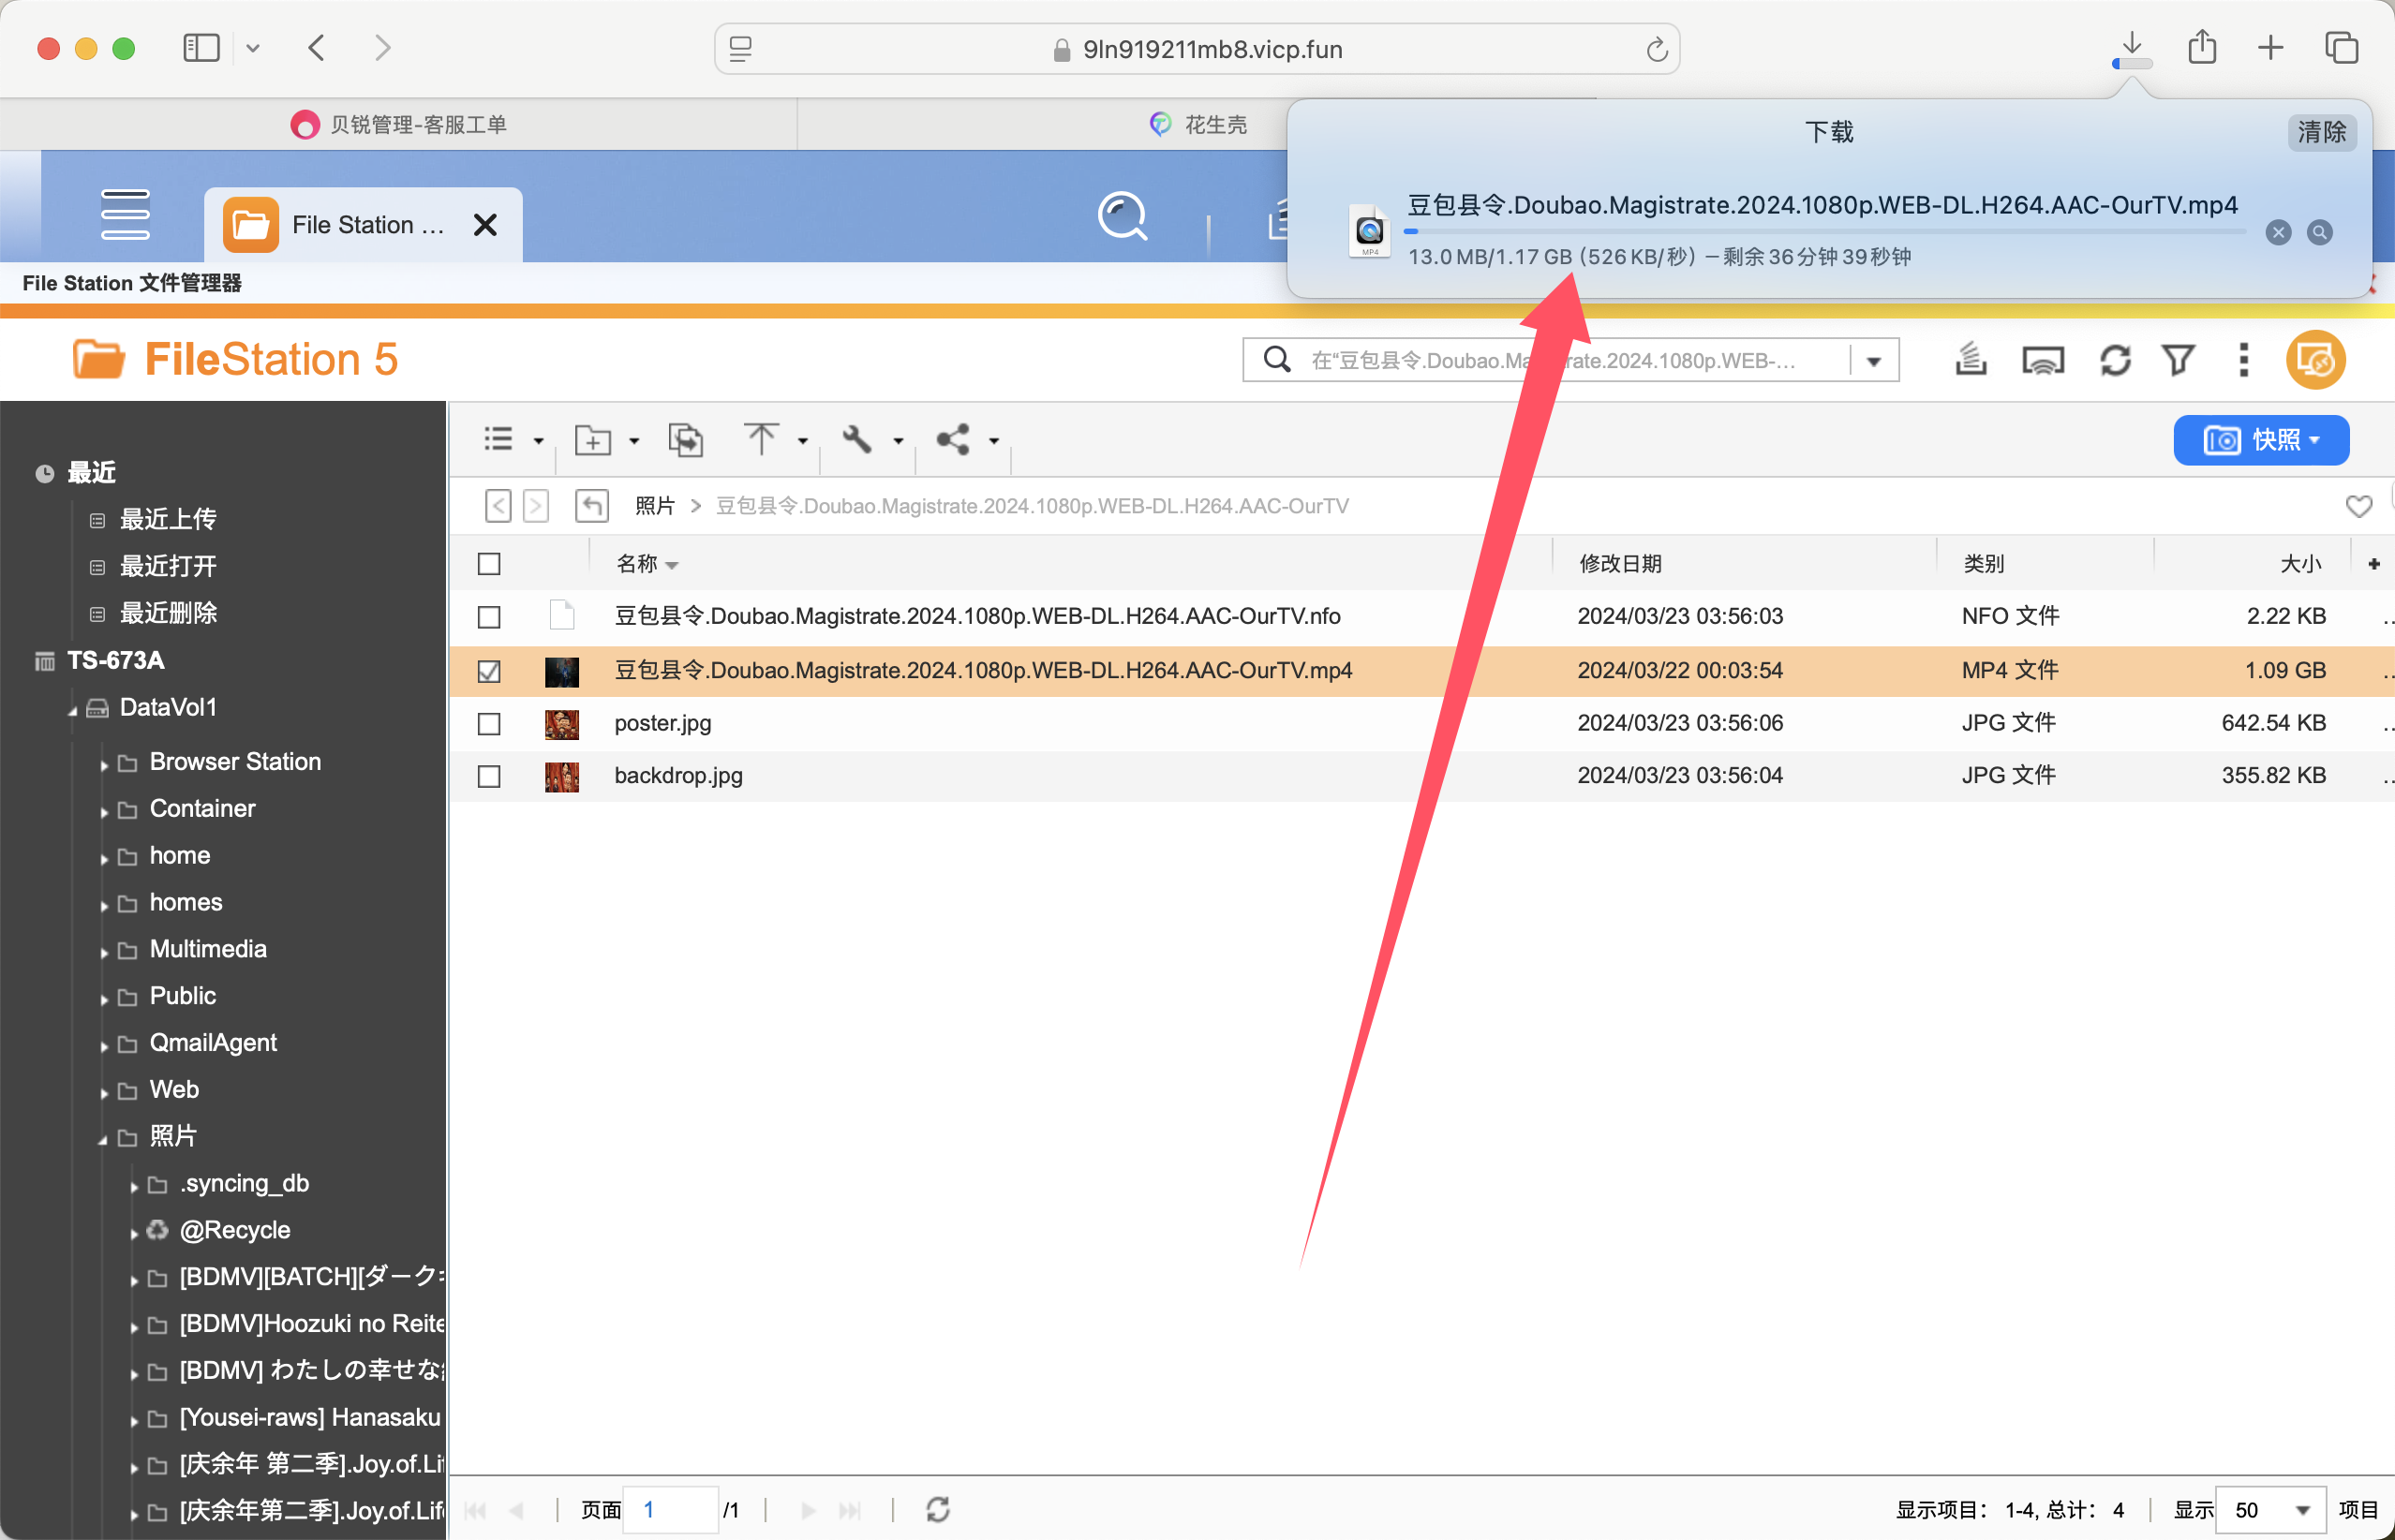This screenshot has height=1540, width=2395.
Task: Click the poster.jpg thumbnail
Action: [x=562, y=724]
